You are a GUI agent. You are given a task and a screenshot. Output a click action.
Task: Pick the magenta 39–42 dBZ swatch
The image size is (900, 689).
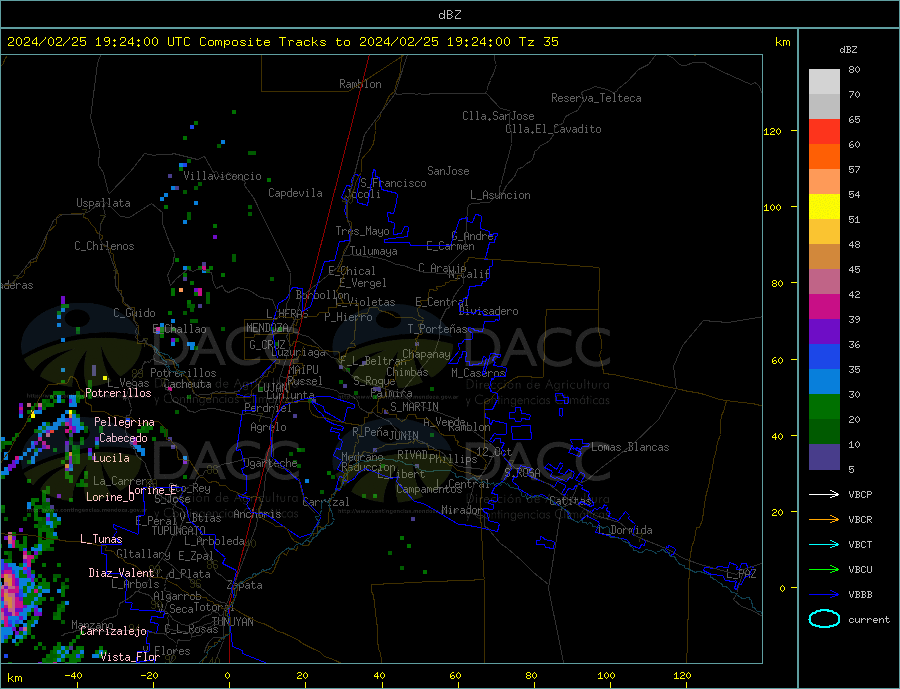824,307
